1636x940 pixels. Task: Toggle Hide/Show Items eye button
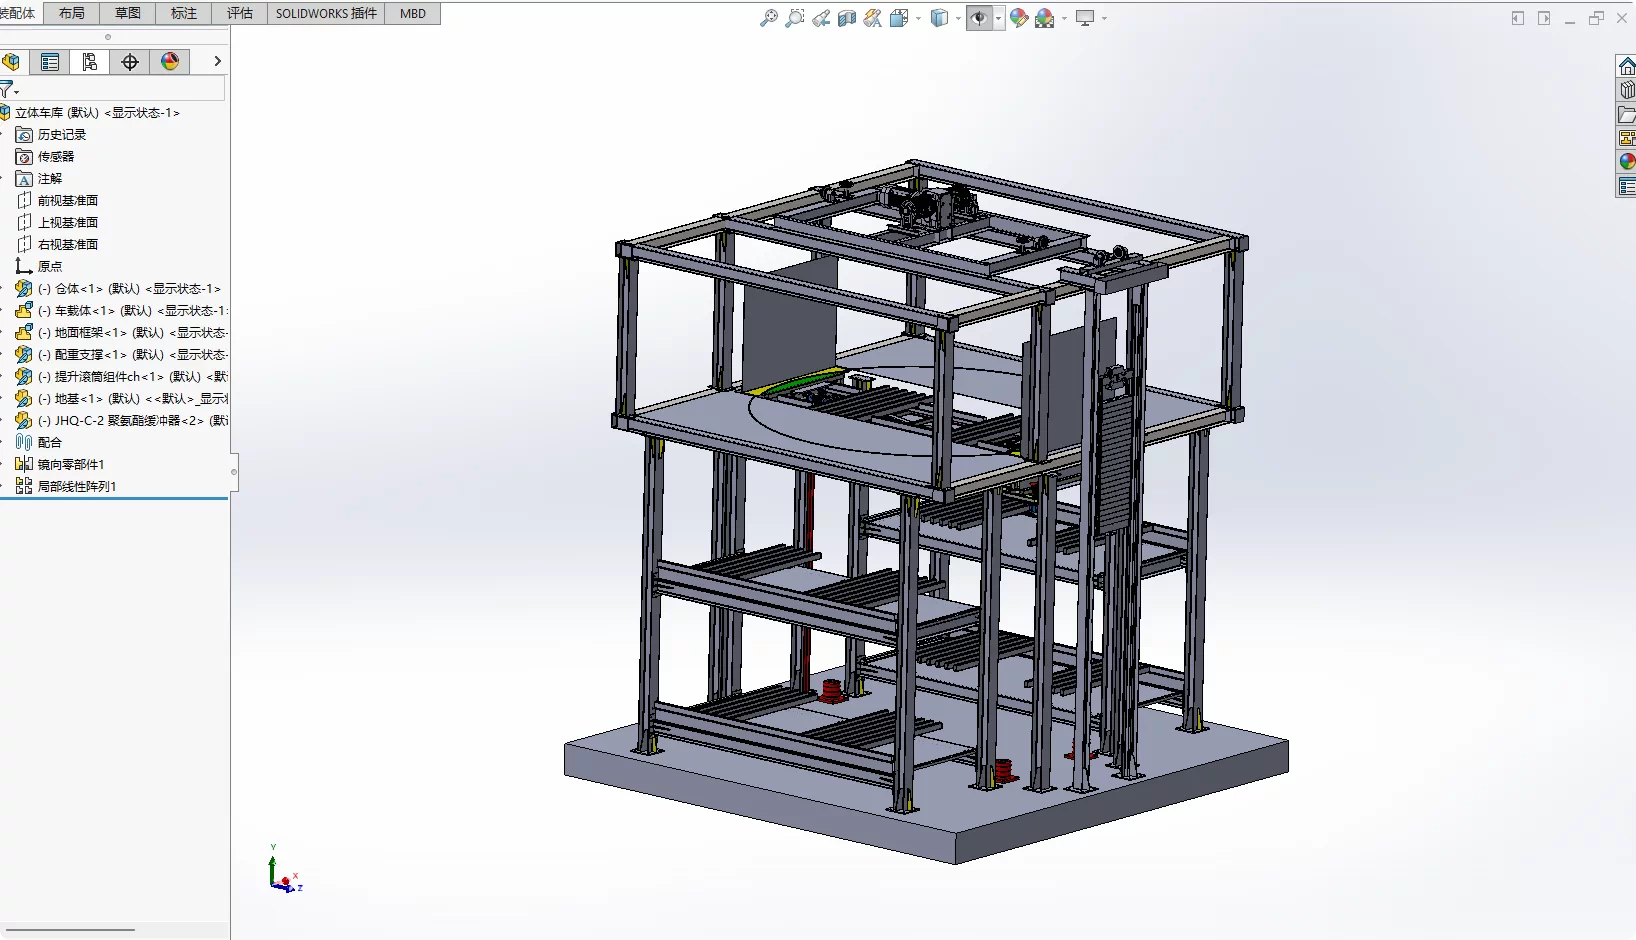point(979,18)
